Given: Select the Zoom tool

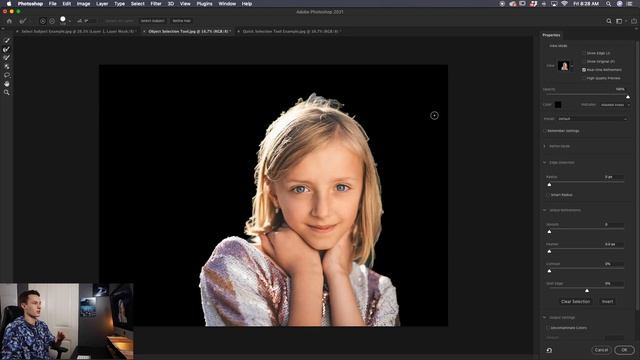Looking at the screenshot, I should (x=7, y=93).
